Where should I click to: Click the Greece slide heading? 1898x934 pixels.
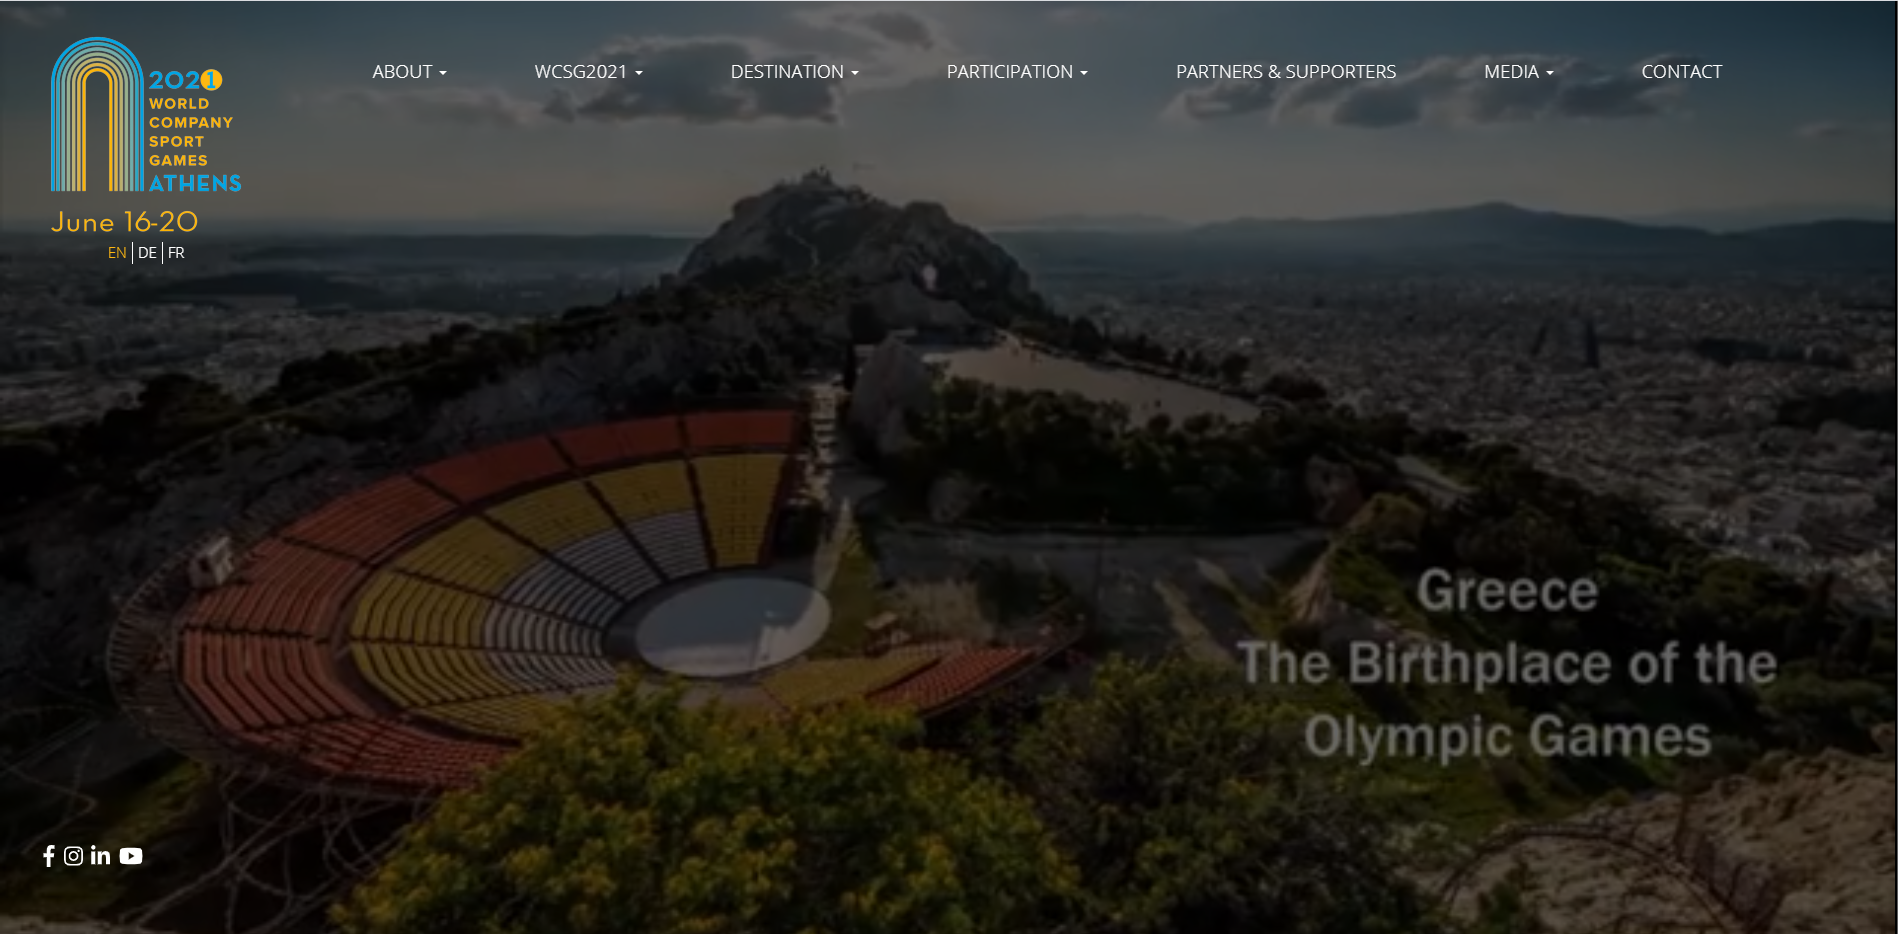click(1507, 590)
